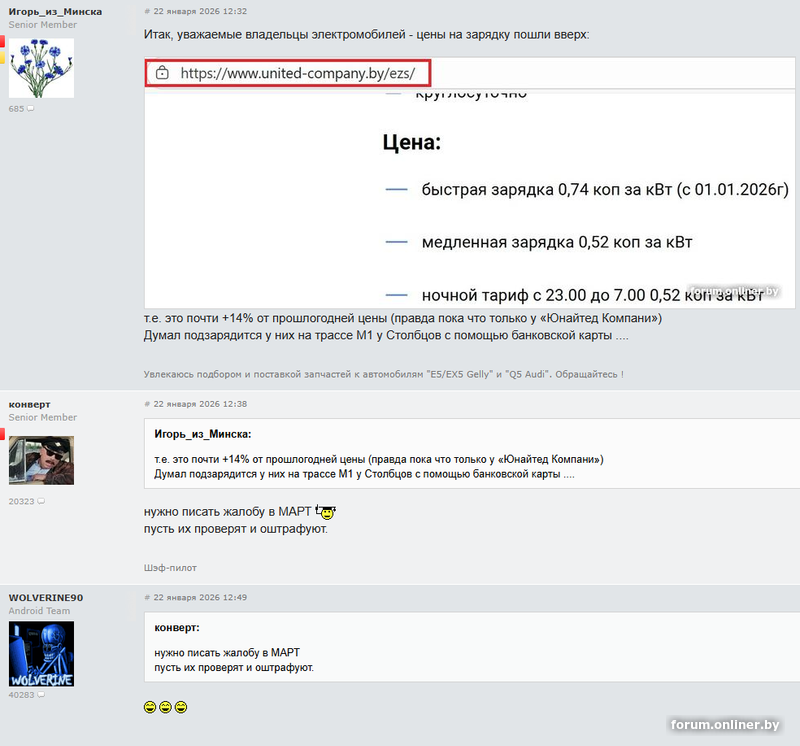Click the speech bubble icon beside 685
Image resolution: width=800 pixels, height=746 pixels.
pos(30,109)
